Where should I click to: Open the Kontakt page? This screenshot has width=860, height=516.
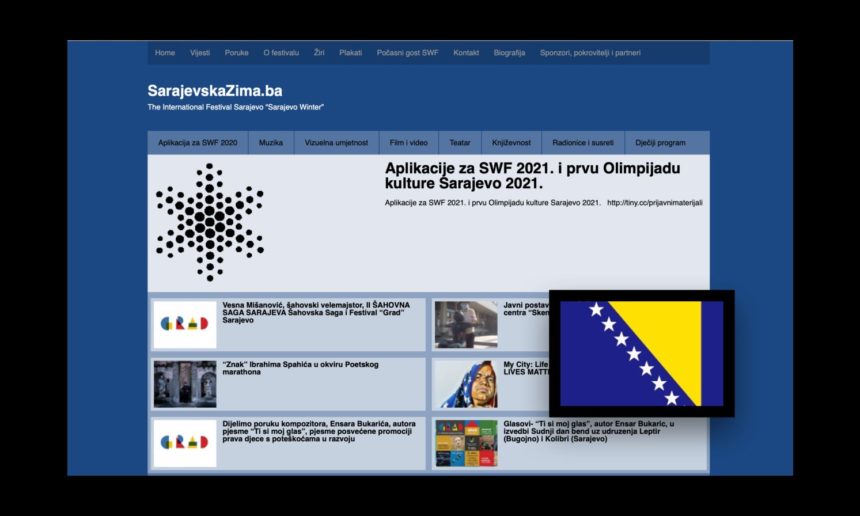coord(466,53)
